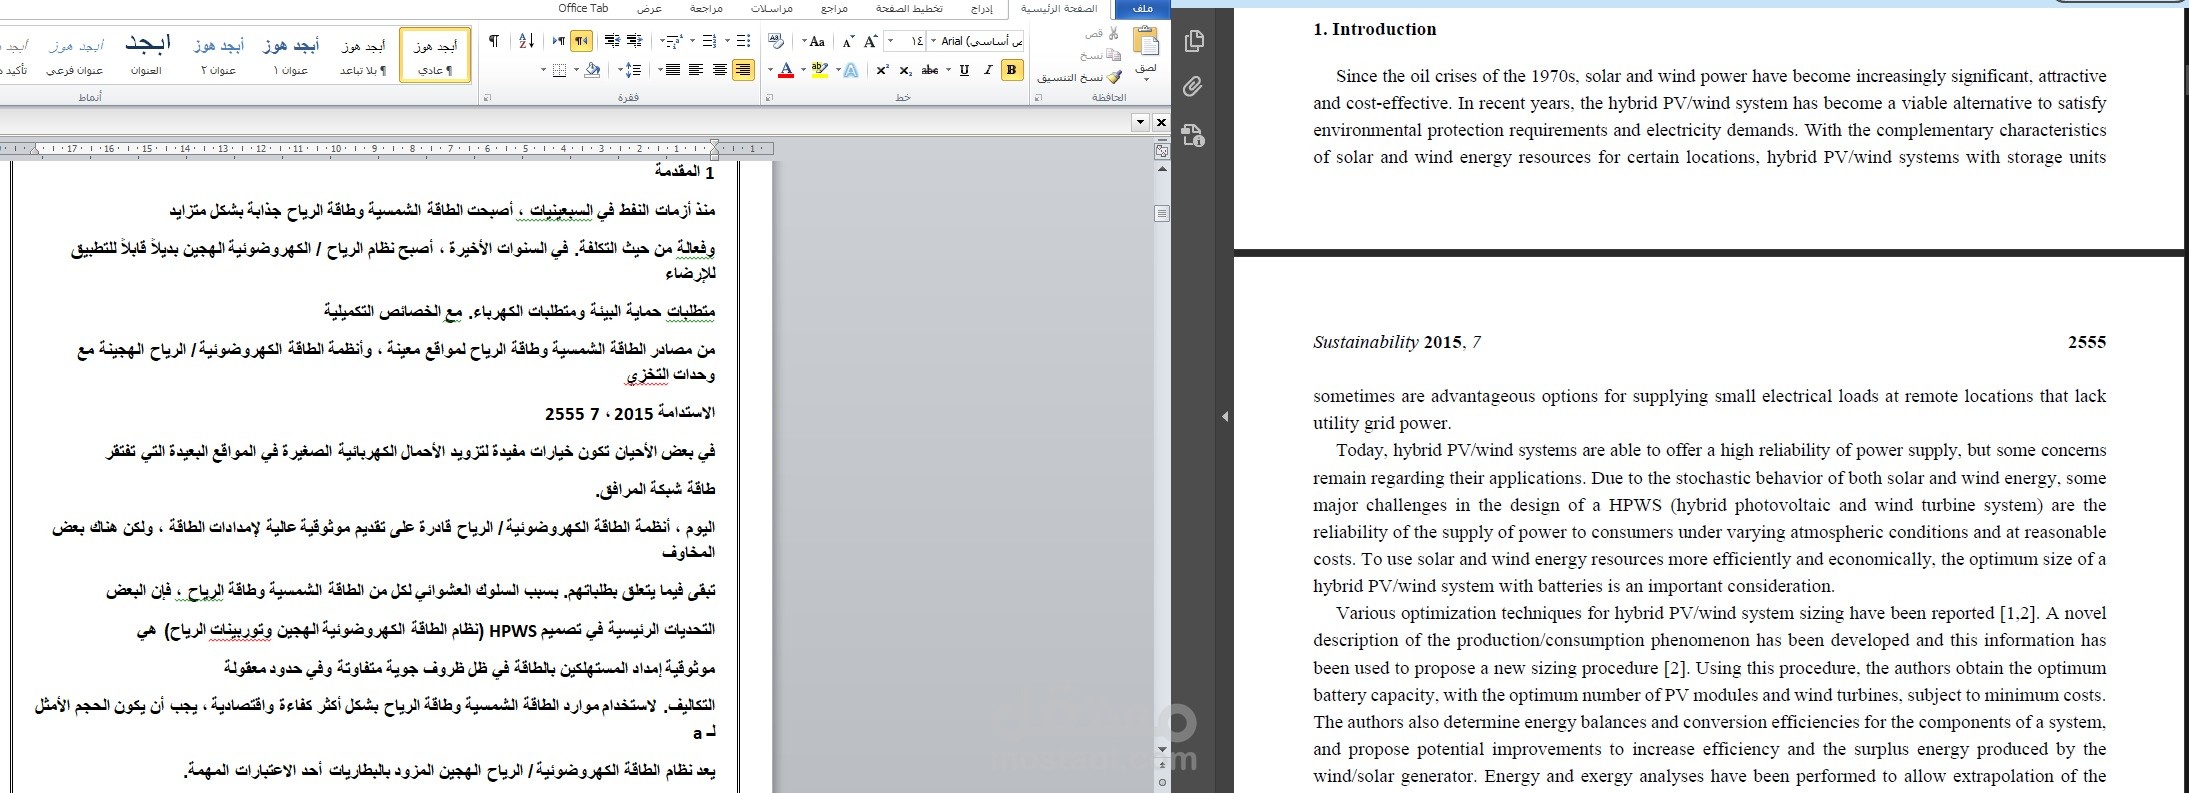
Task: Open the underline style dropdown arrow
Action: [x=949, y=70]
